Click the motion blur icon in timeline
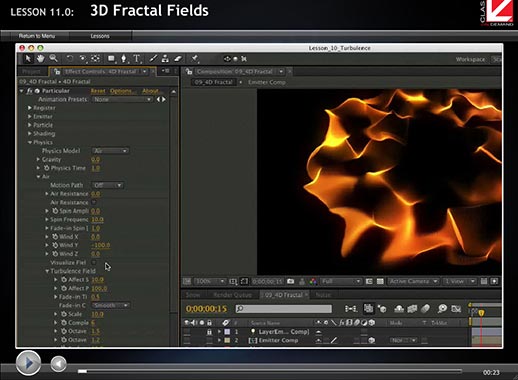518x380 pixels. [x=425, y=309]
